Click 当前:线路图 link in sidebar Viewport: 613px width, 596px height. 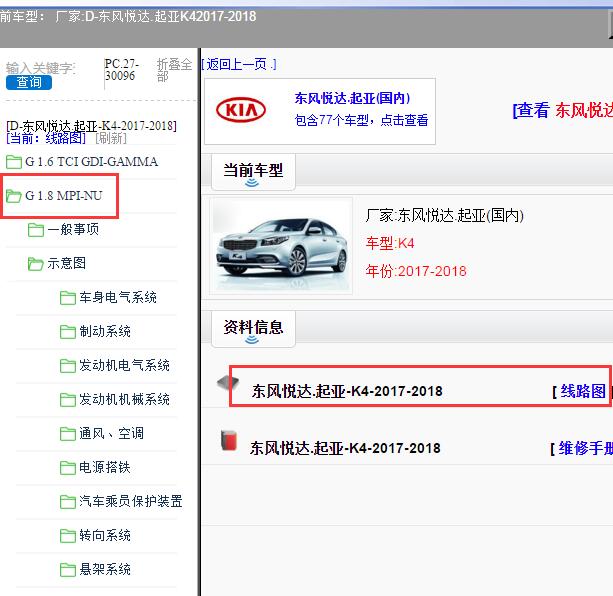point(46,138)
